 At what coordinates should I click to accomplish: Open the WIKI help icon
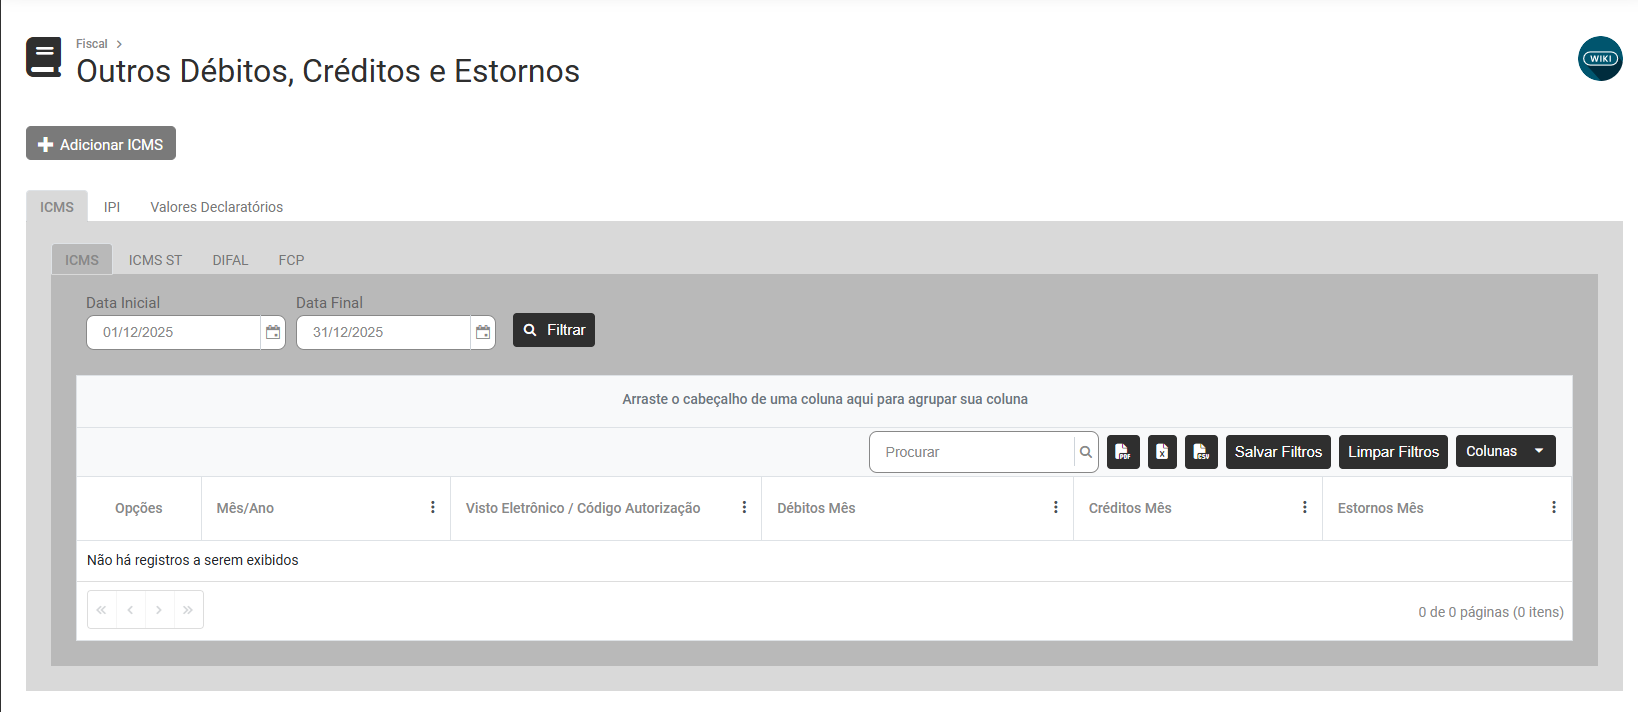coord(1600,58)
